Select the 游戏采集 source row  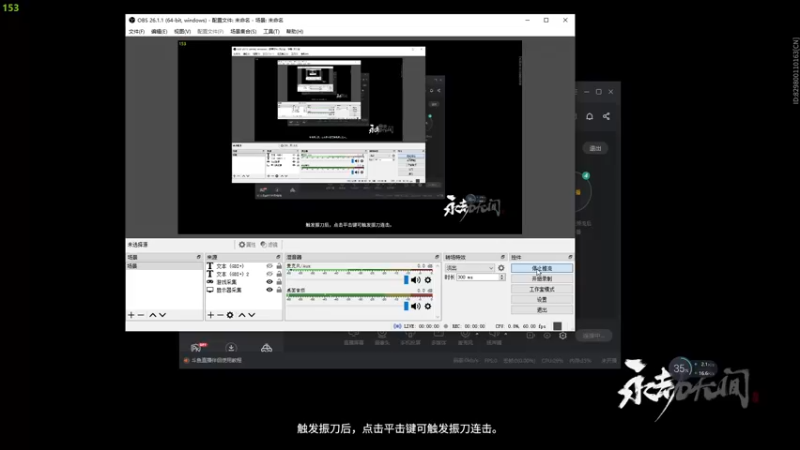[244, 282]
